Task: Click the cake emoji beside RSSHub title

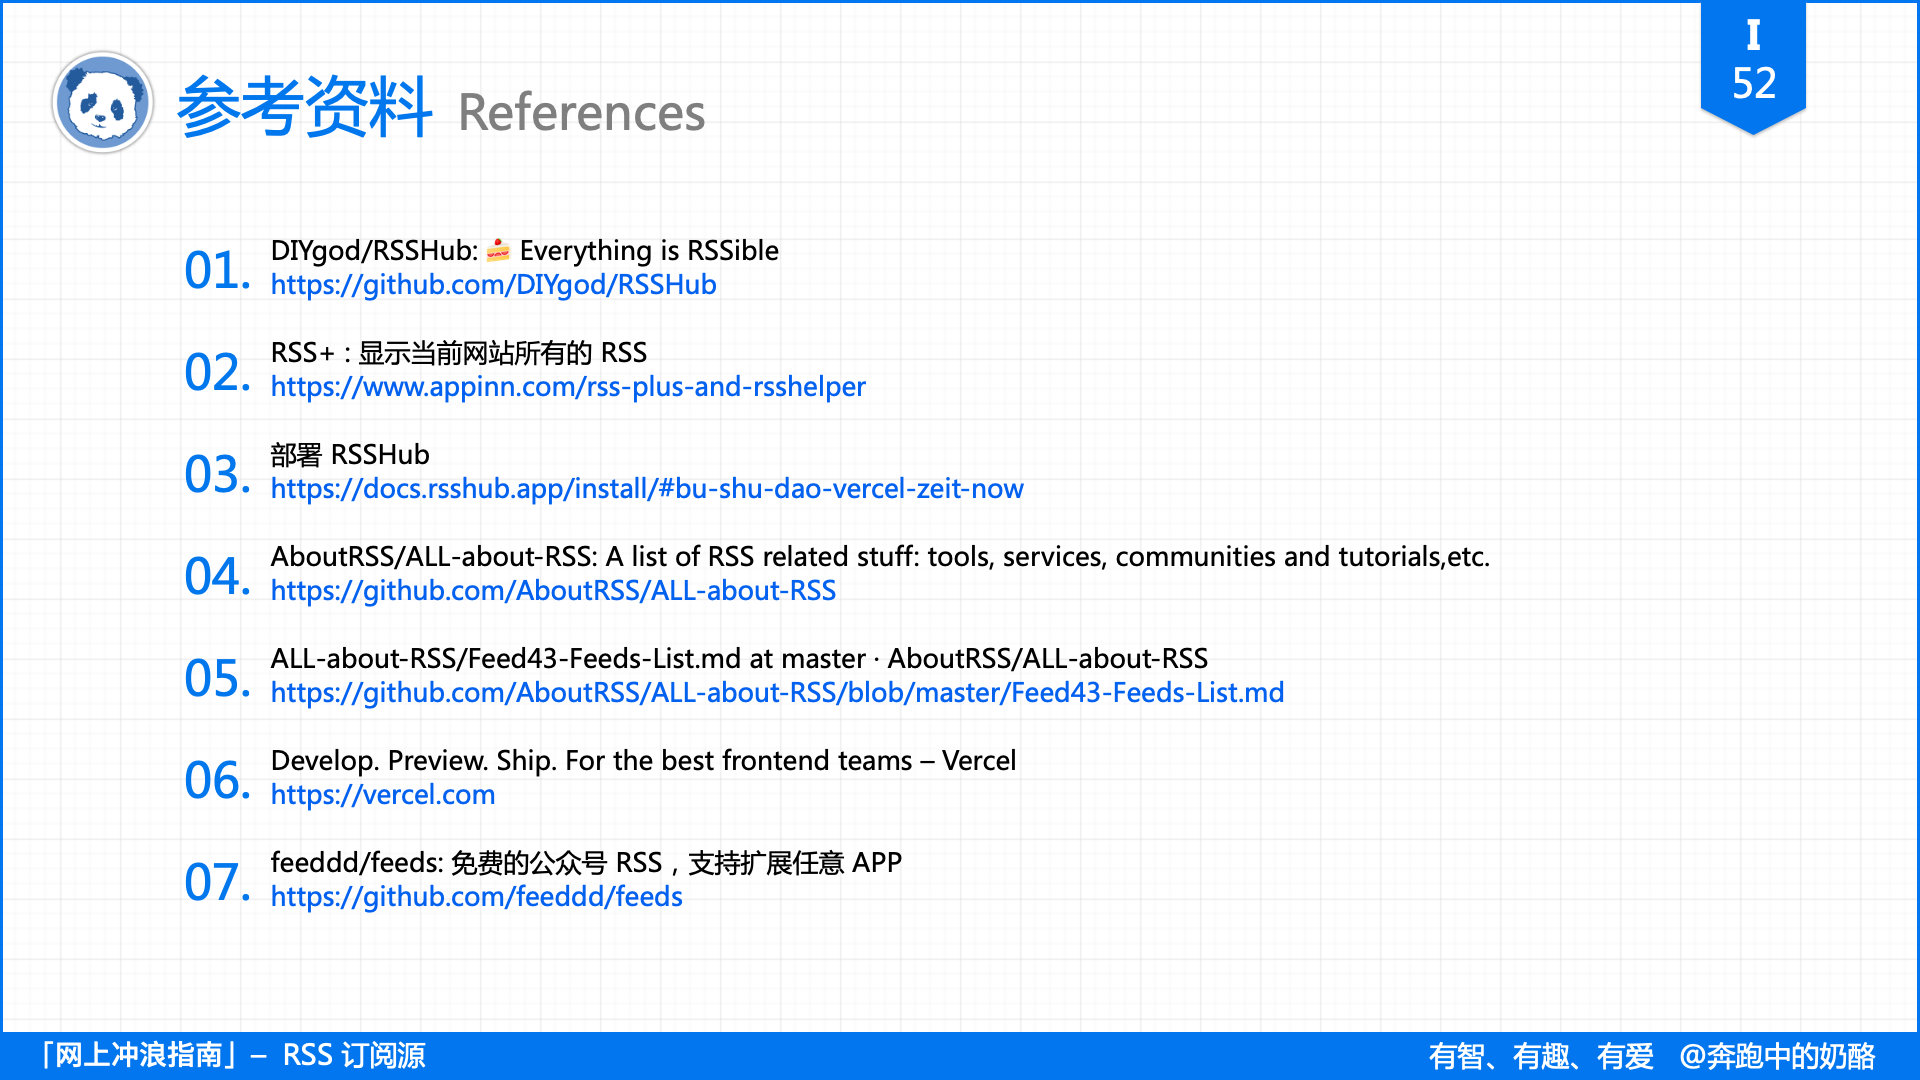Action: pos(498,250)
